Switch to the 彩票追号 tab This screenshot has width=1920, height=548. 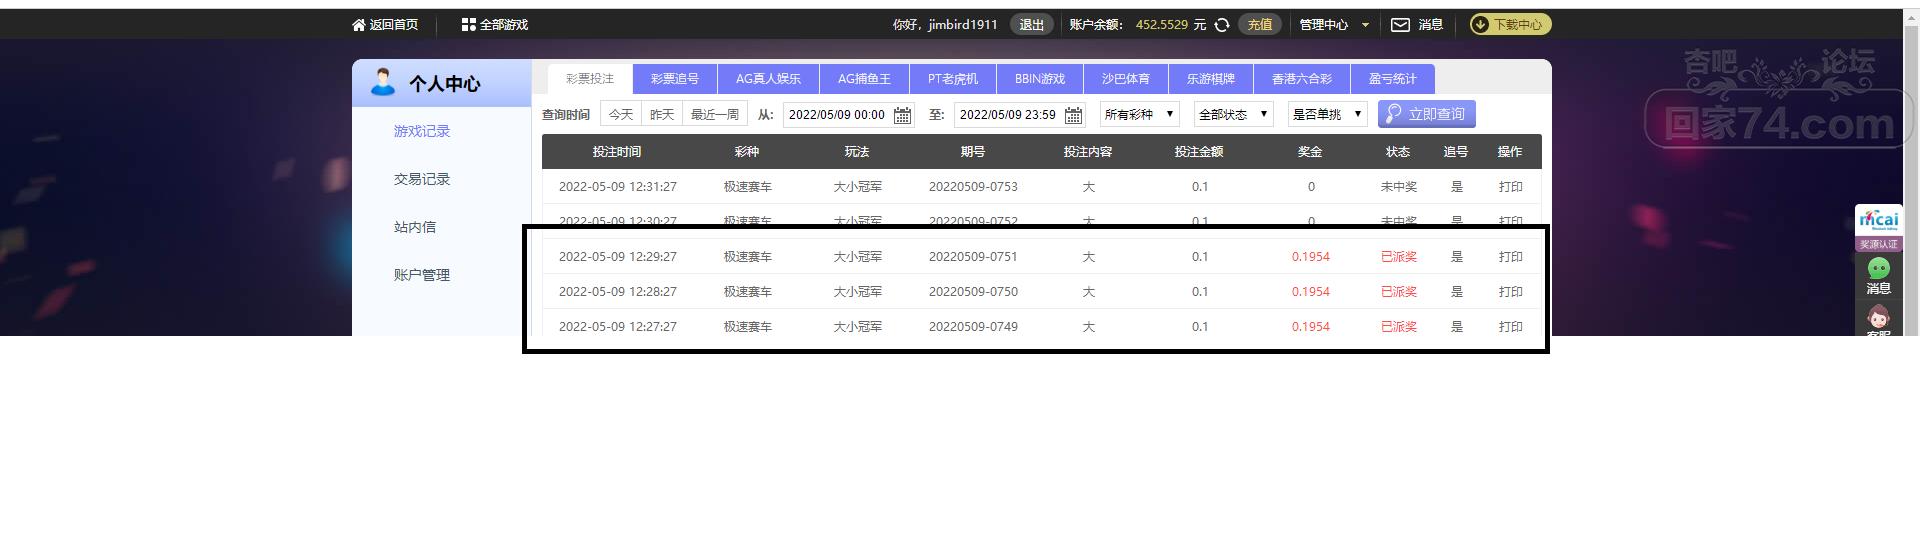[x=675, y=79]
